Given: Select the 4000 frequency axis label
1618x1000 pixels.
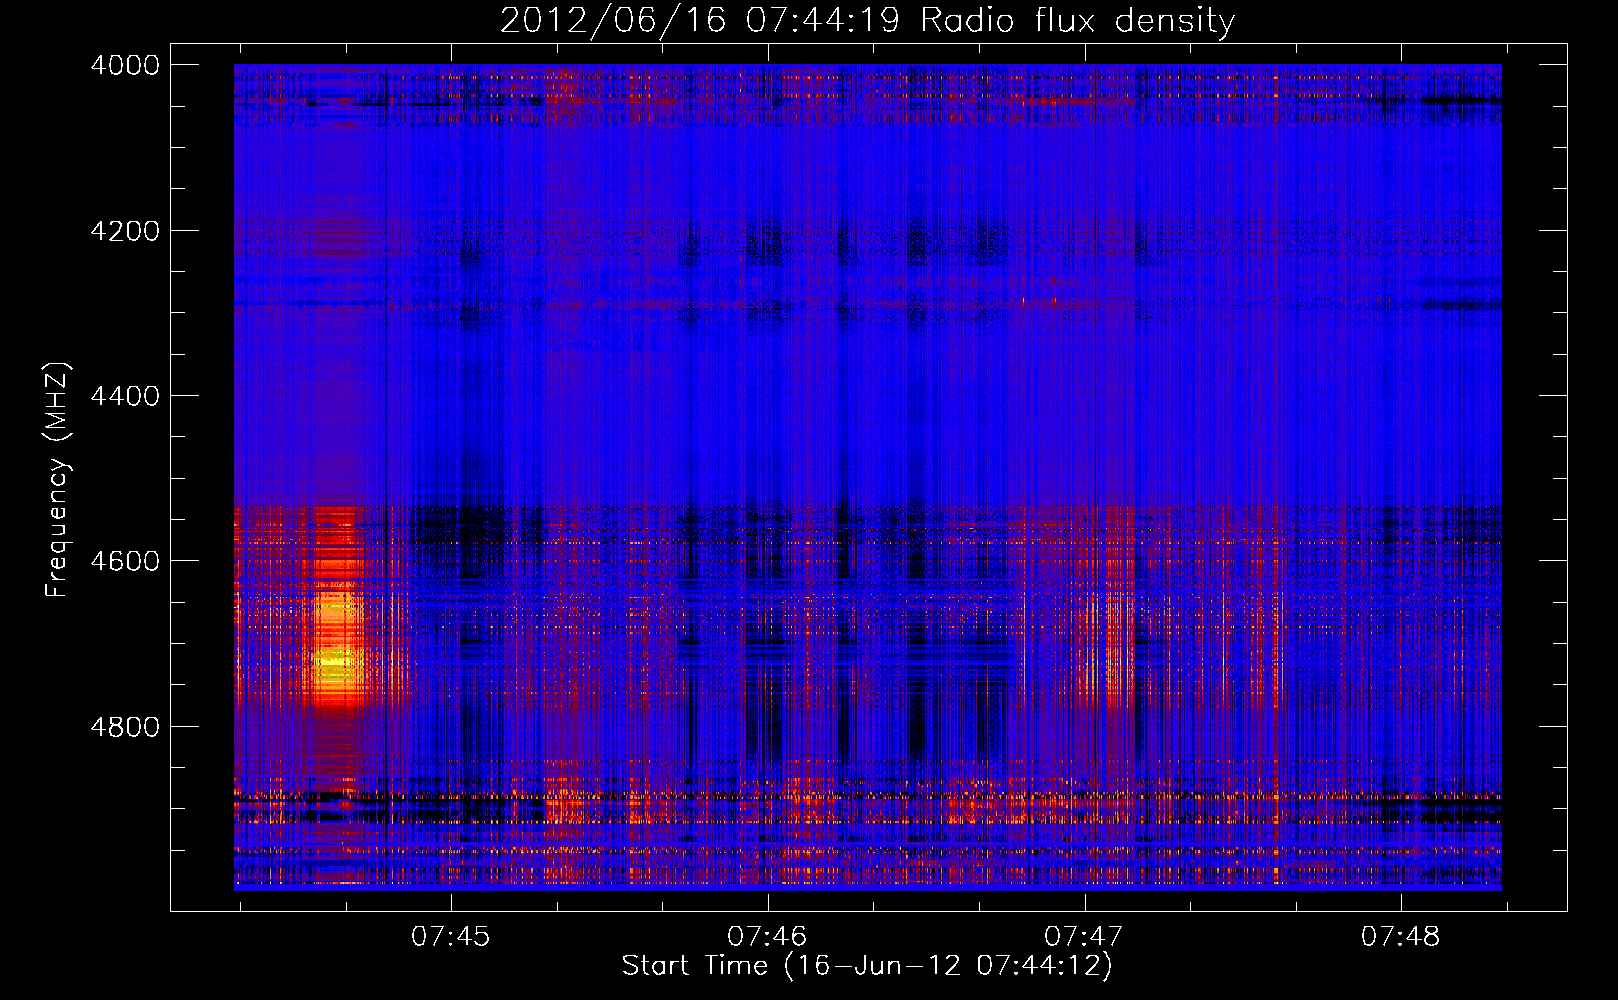Looking at the screenshot, I should coord(125,65).
